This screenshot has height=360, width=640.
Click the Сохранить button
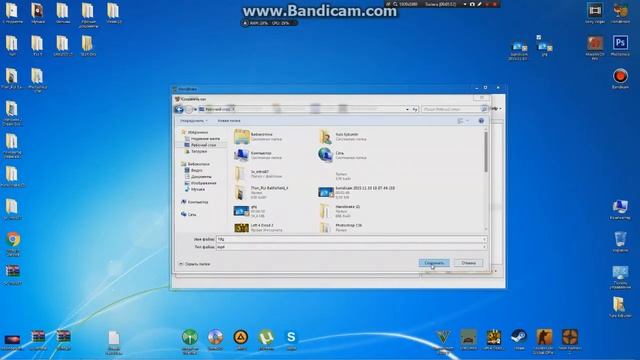[434, 263]
